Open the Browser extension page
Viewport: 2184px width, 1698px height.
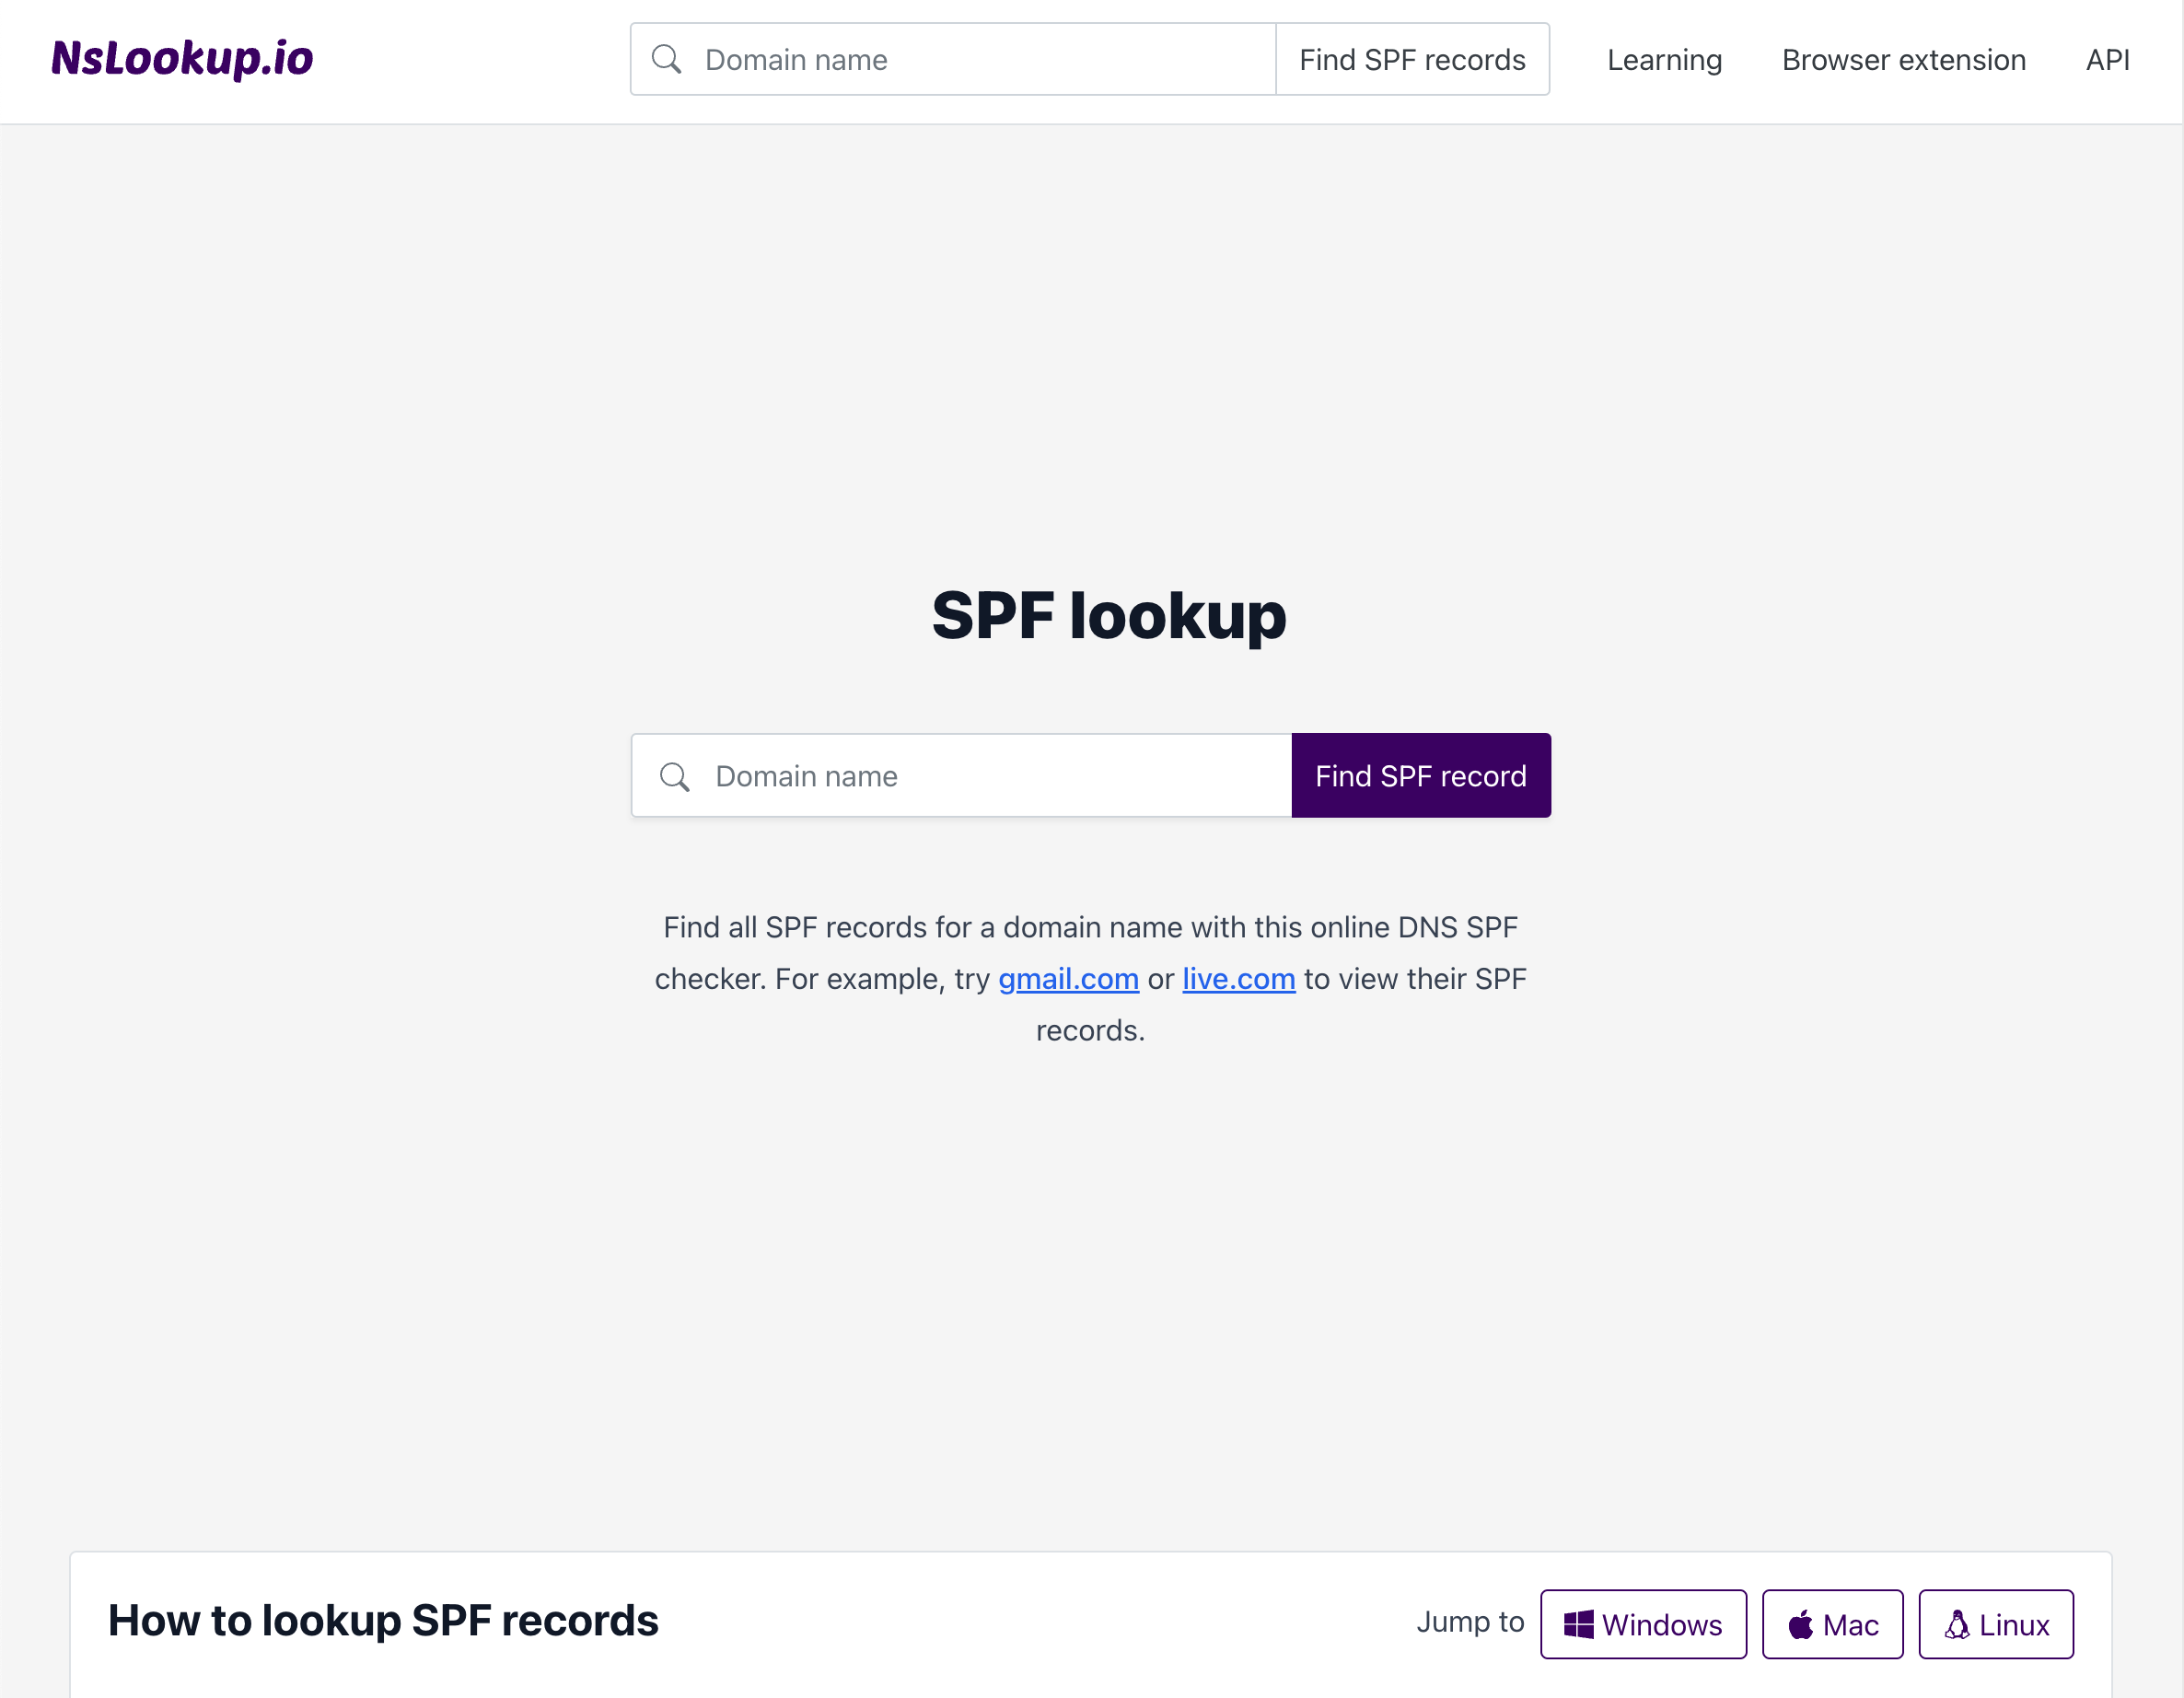pyautogui.click(x=1904, y=59)
